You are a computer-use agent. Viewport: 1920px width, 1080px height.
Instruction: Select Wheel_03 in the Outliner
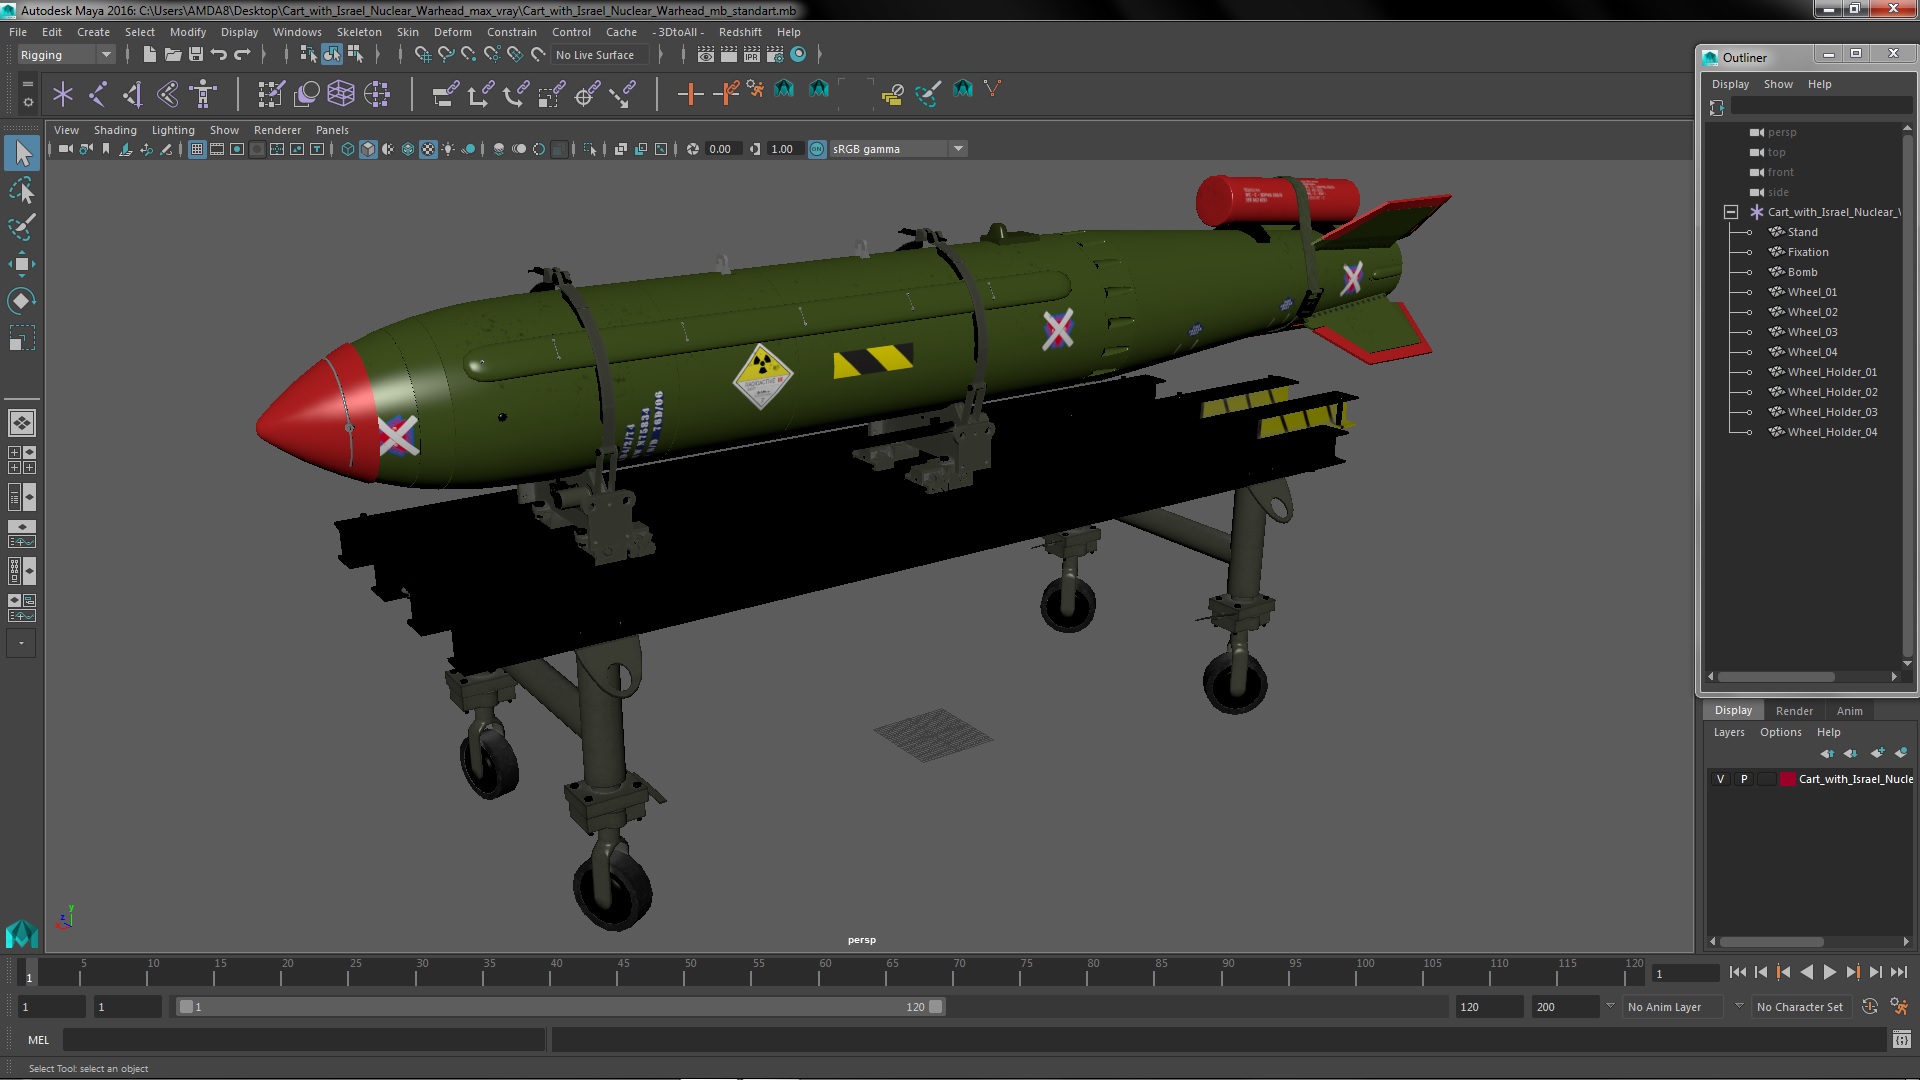point(1812,332)
